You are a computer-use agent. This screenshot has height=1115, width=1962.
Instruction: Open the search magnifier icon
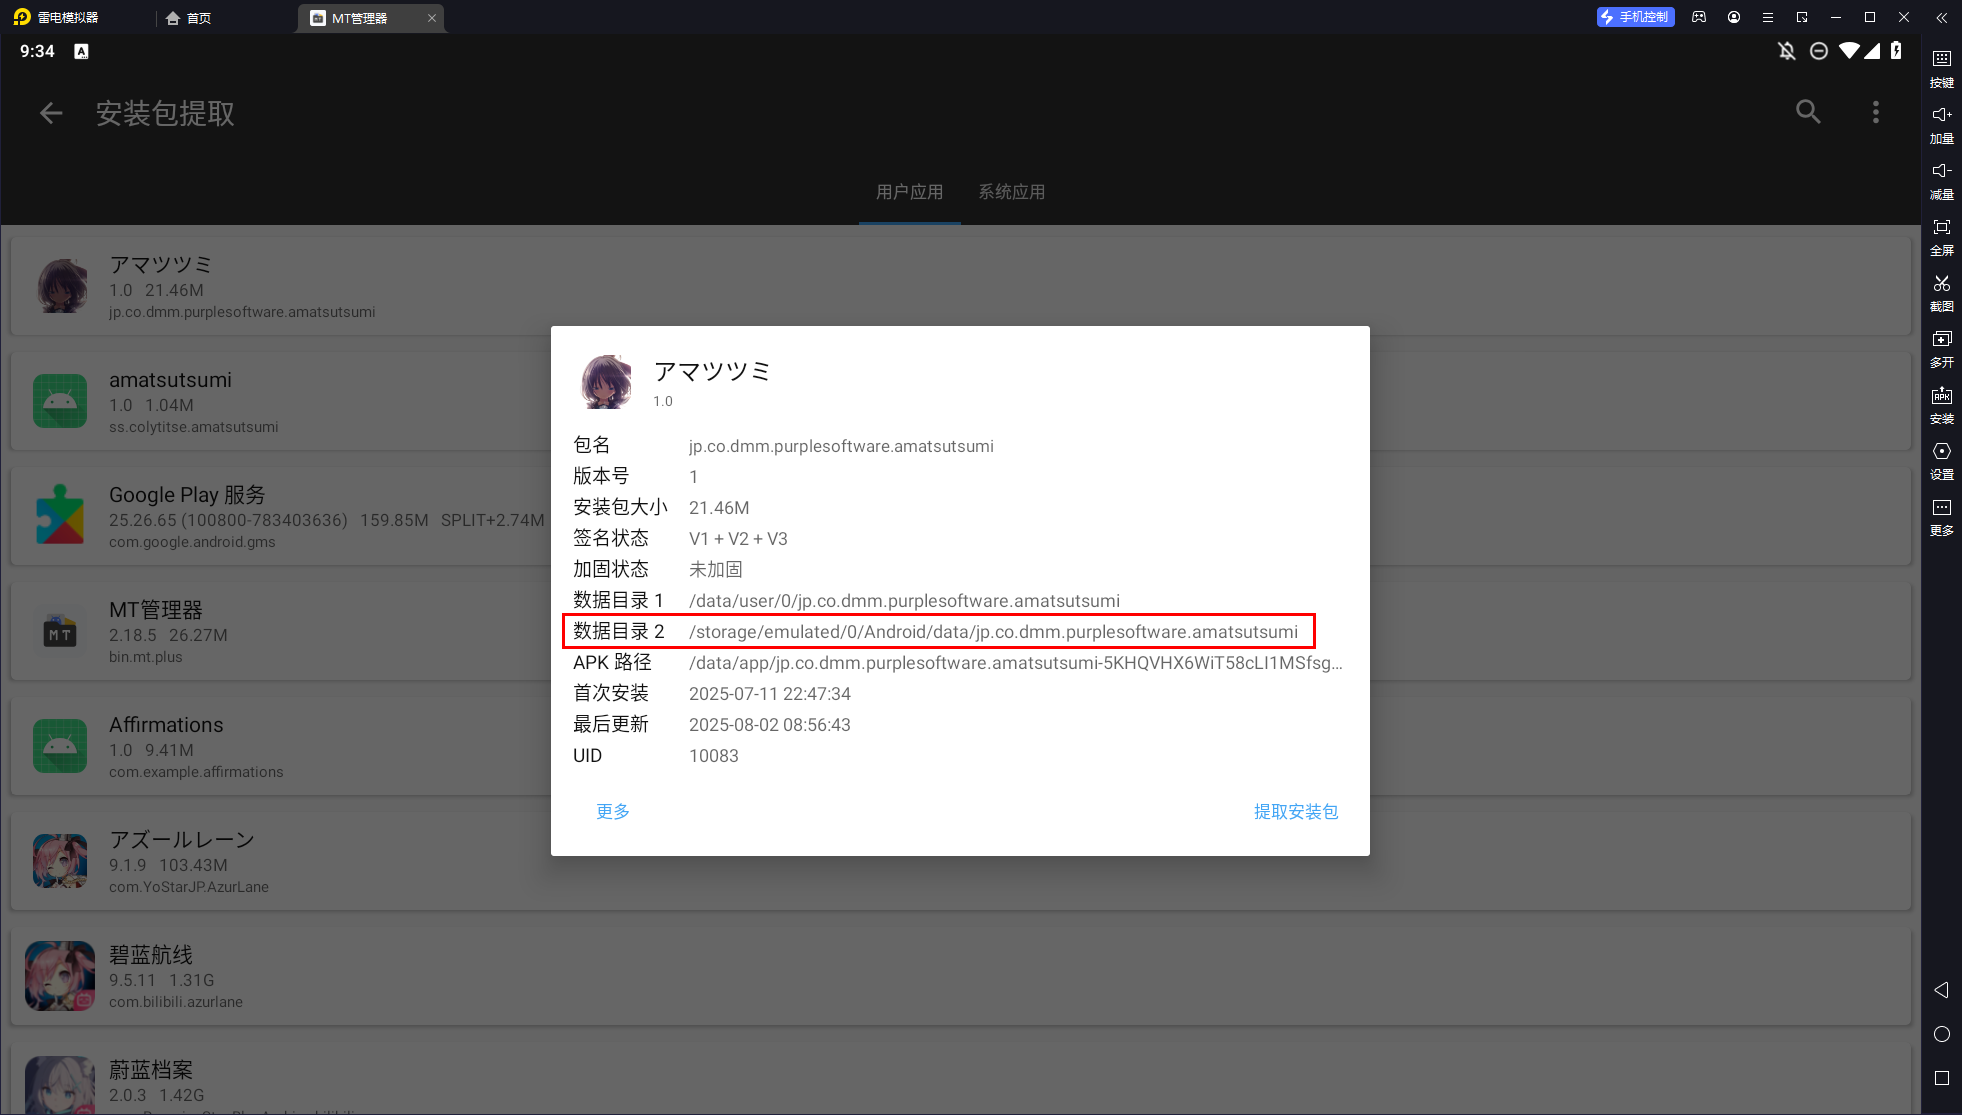pyautogui.click(x=1808, y=112)
